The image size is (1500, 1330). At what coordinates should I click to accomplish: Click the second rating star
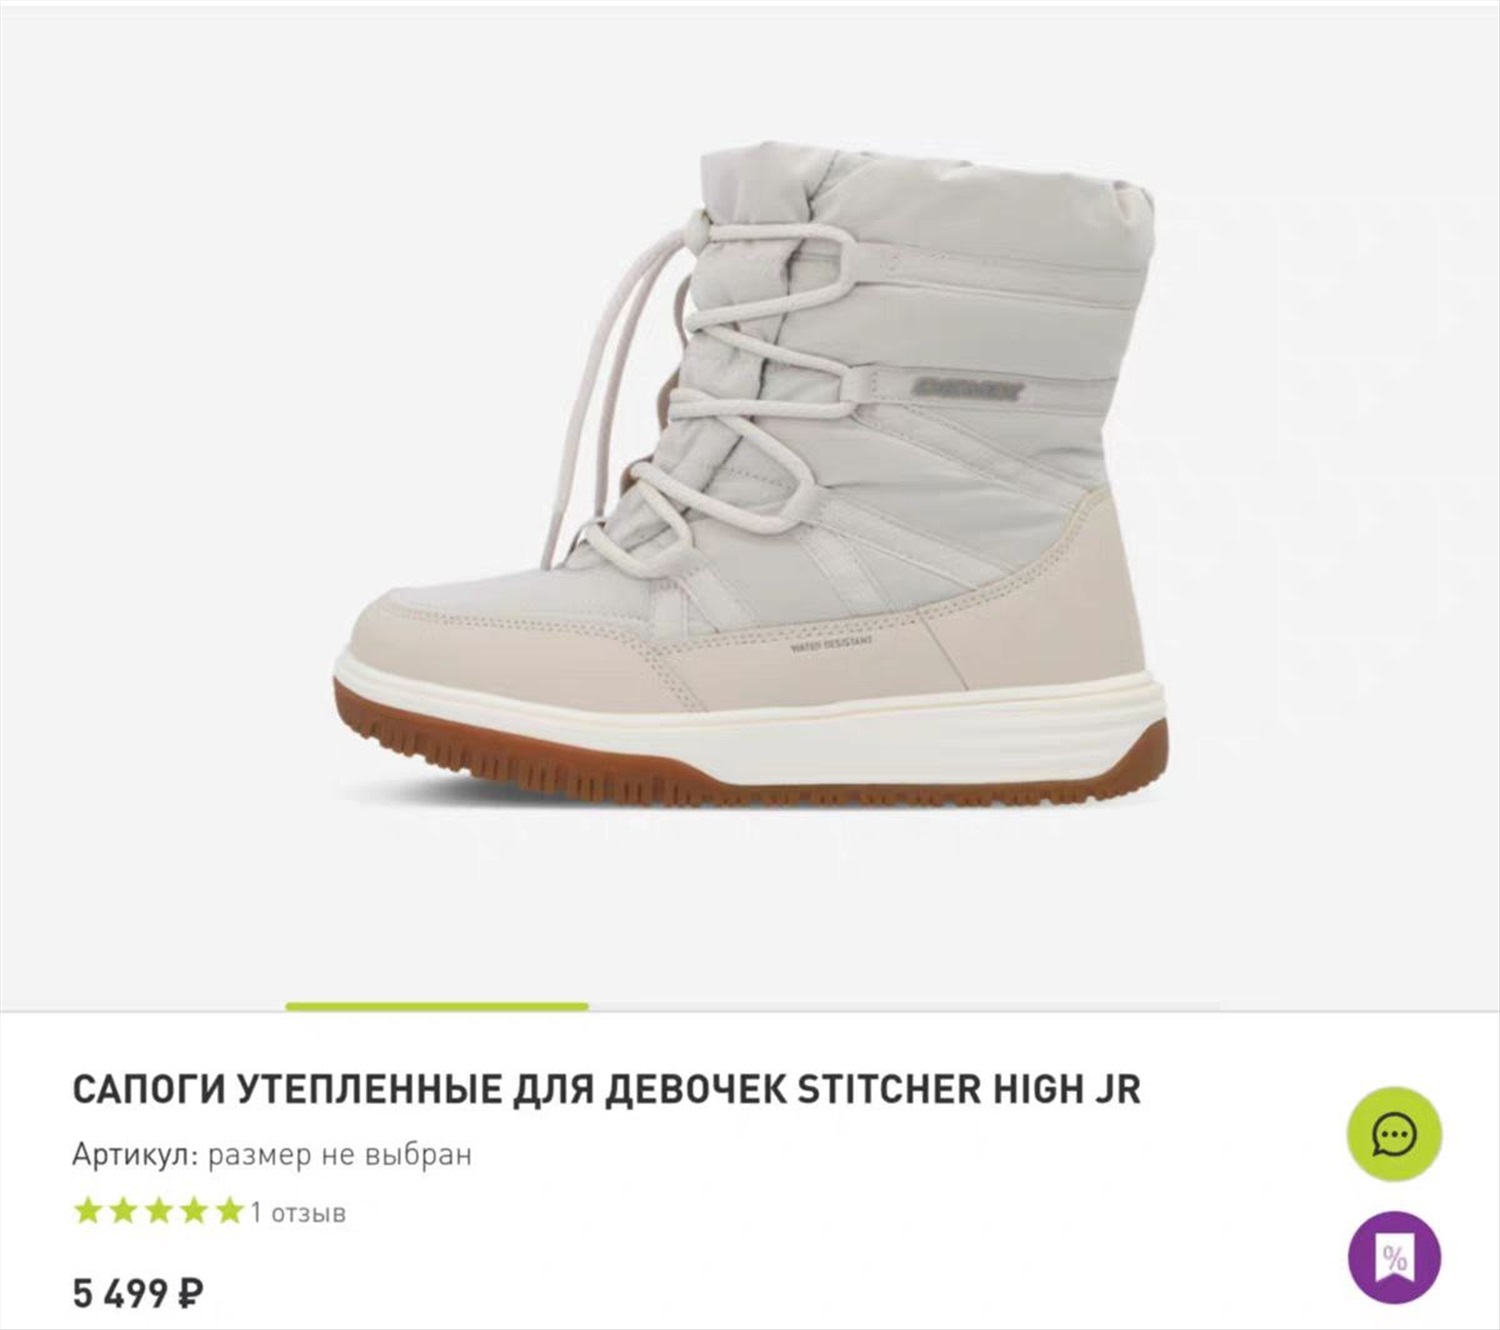[x=124, y=1211]
